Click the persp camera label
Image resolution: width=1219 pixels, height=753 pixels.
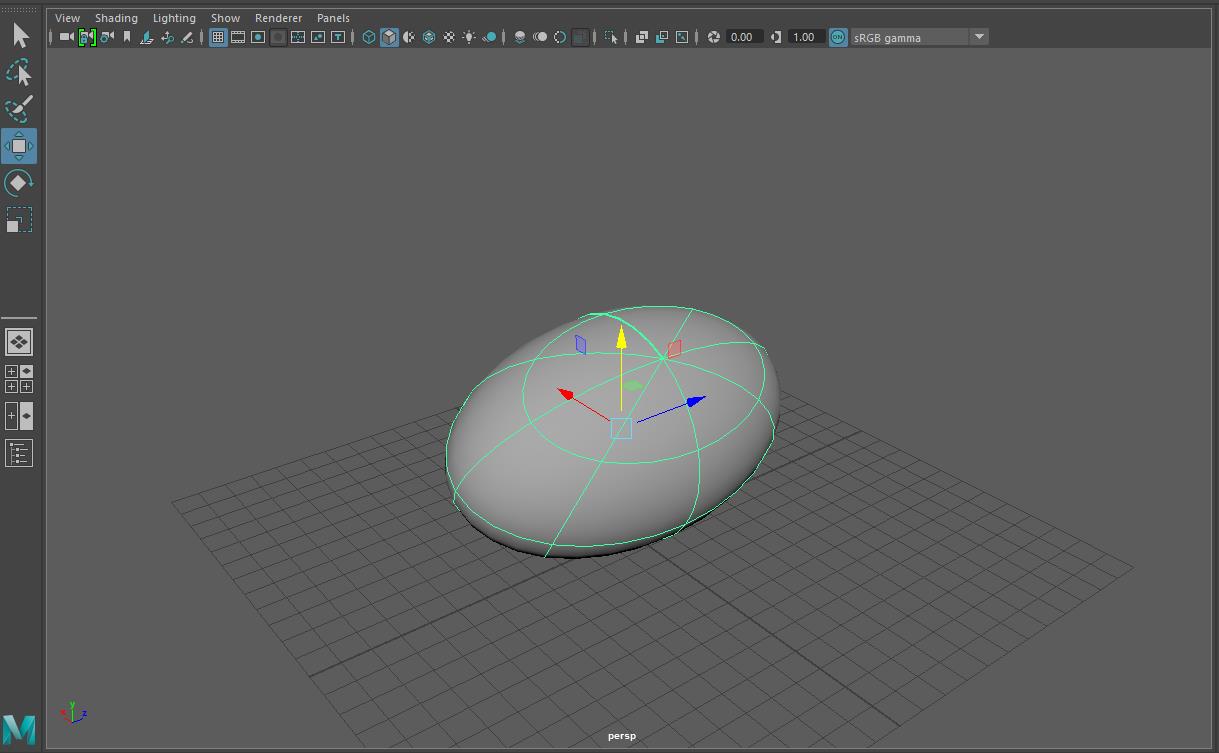pos(621,736)
